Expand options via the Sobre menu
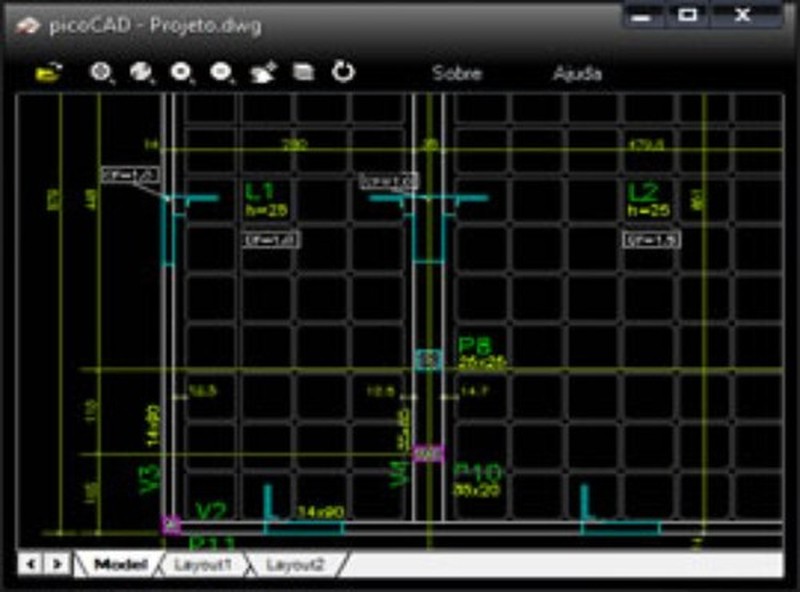Image resolution: width=800 pixels, height=592 pixels. click(456, 73)
